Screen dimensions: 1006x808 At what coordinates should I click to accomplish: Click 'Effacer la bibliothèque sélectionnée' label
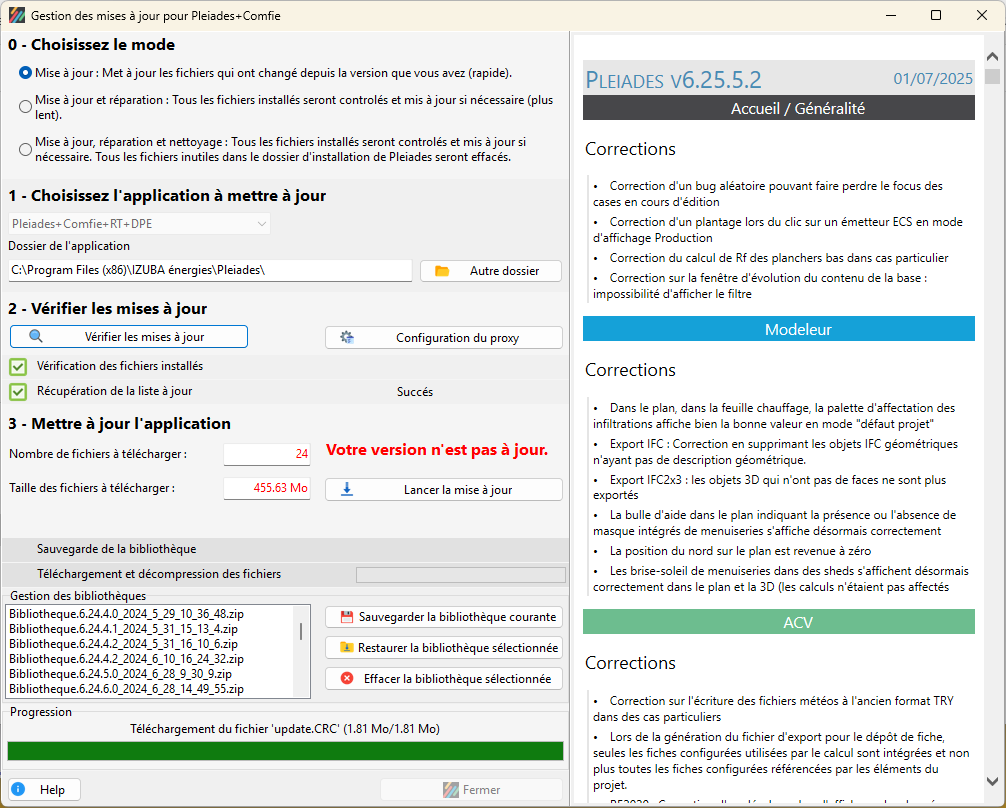[x=457, y=678]
